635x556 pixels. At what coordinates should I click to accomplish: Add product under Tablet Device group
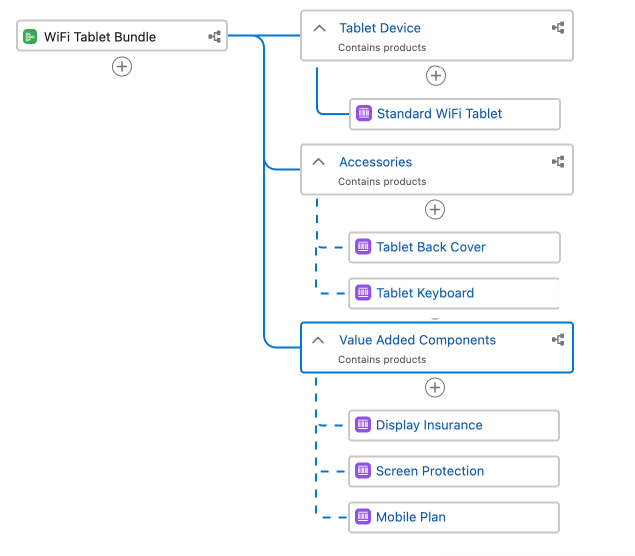click(x=436, y=75)
